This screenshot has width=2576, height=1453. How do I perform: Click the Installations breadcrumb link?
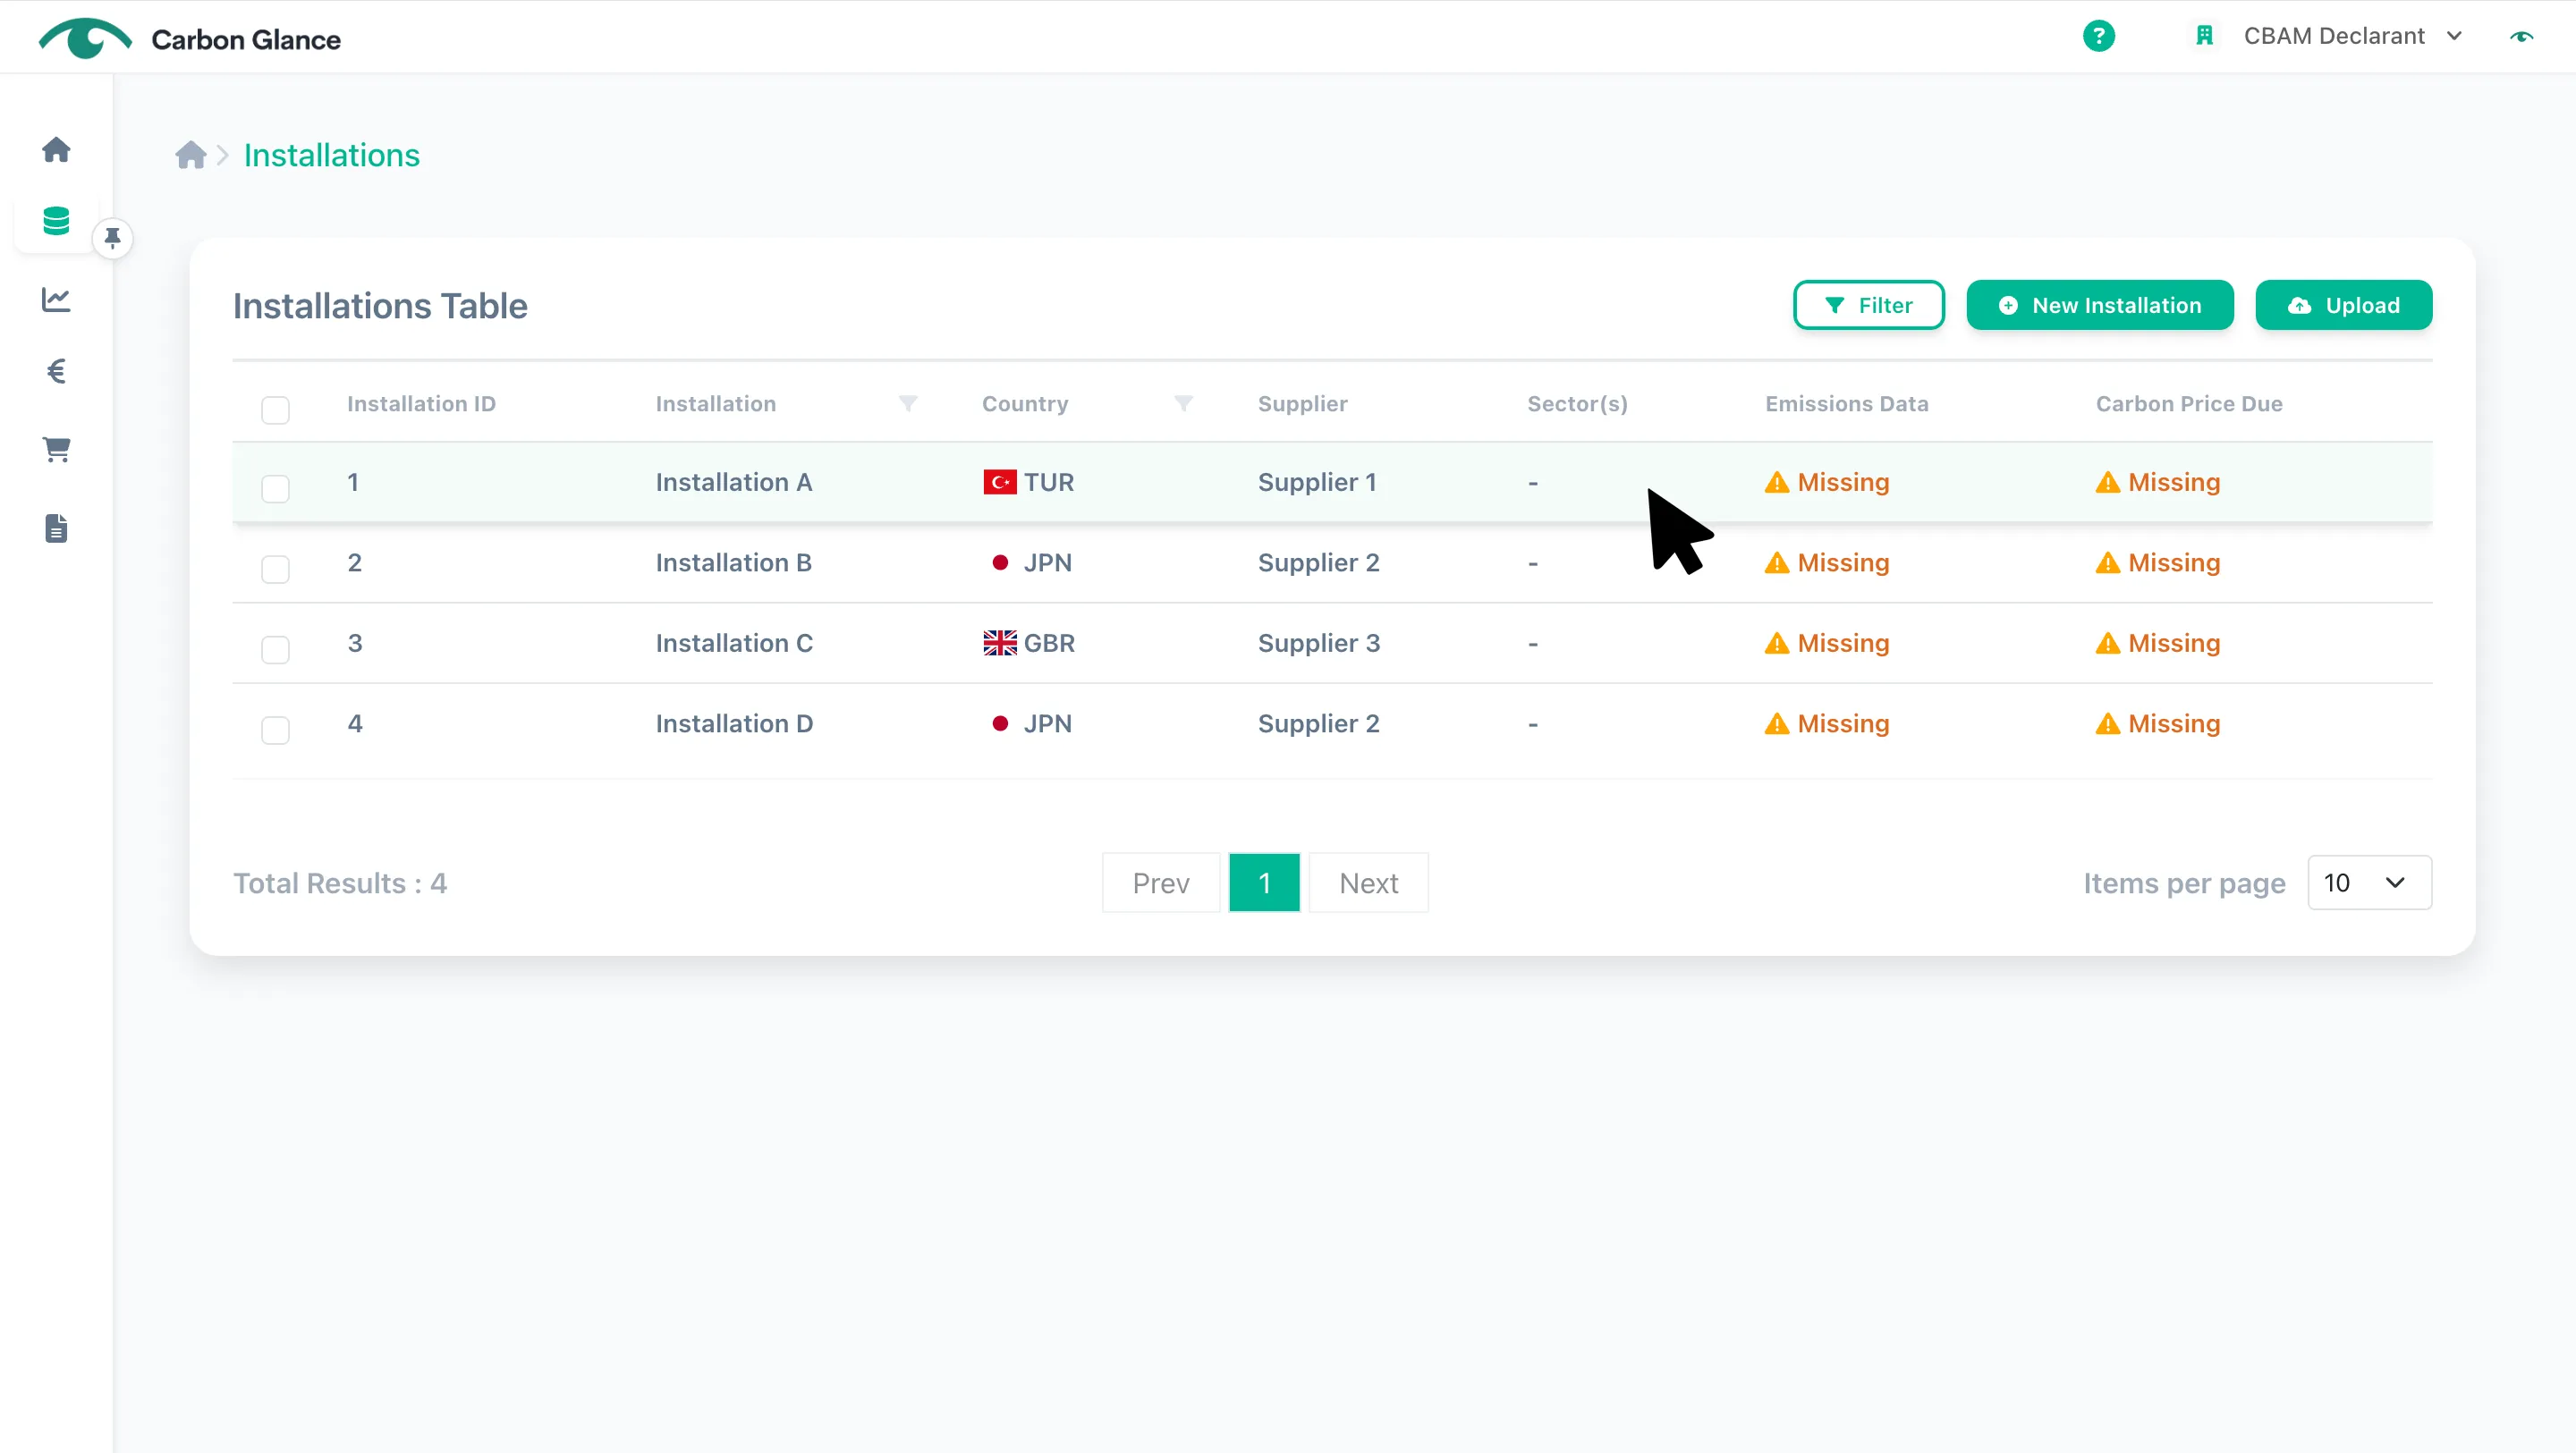click(x=332, y=155)
